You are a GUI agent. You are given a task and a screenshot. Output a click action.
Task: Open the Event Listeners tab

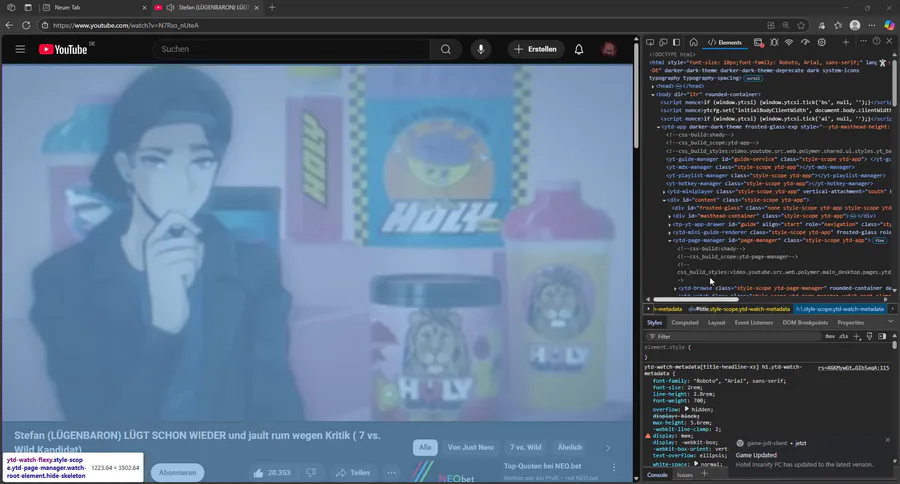click(754, 323)
